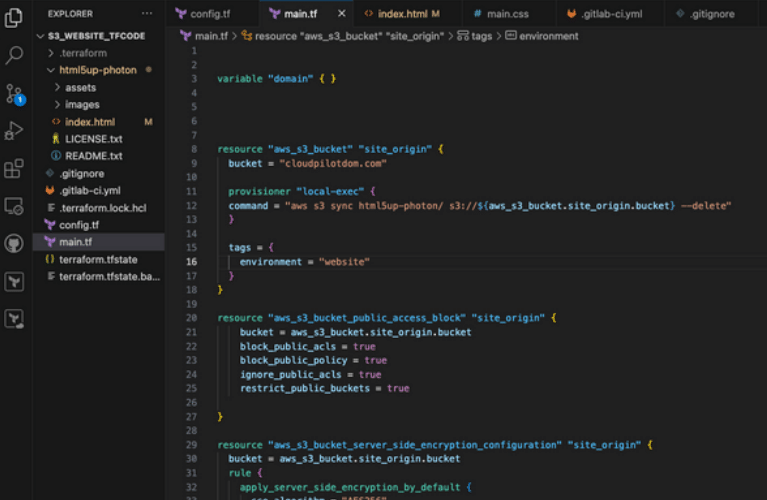Open the GitHub panel icon

point(14,244)
